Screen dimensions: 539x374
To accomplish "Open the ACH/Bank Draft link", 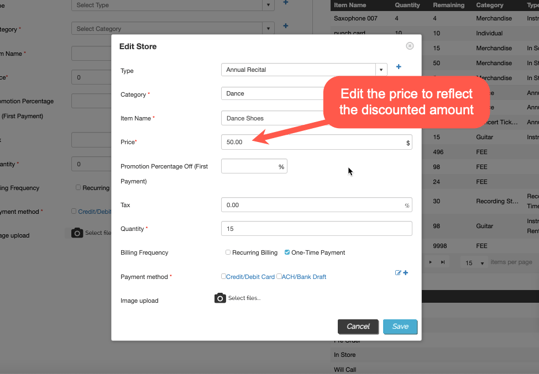I will tap(304, 277).
